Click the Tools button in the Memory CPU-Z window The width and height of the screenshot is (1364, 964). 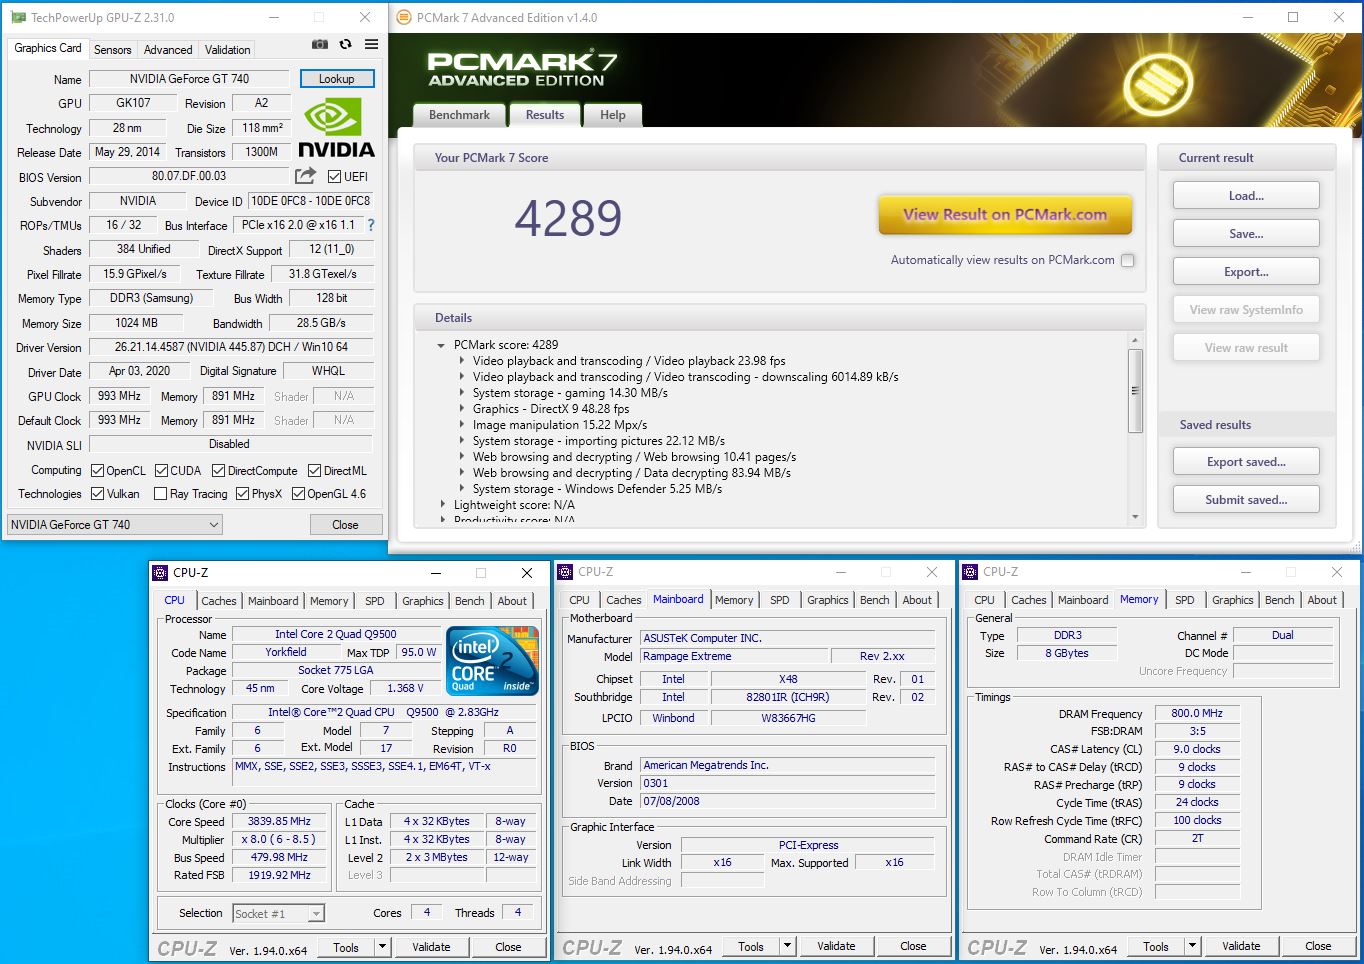(1156, 946)
